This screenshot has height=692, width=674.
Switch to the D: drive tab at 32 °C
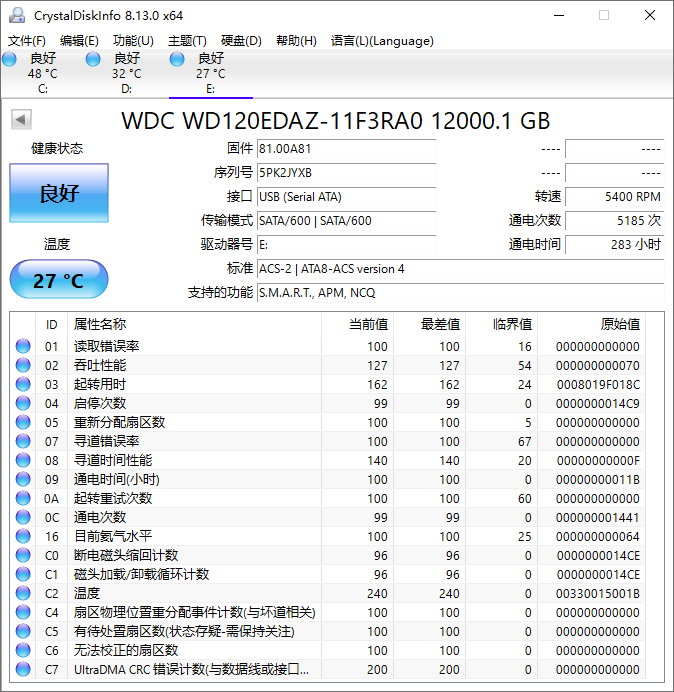pos(126,73)
